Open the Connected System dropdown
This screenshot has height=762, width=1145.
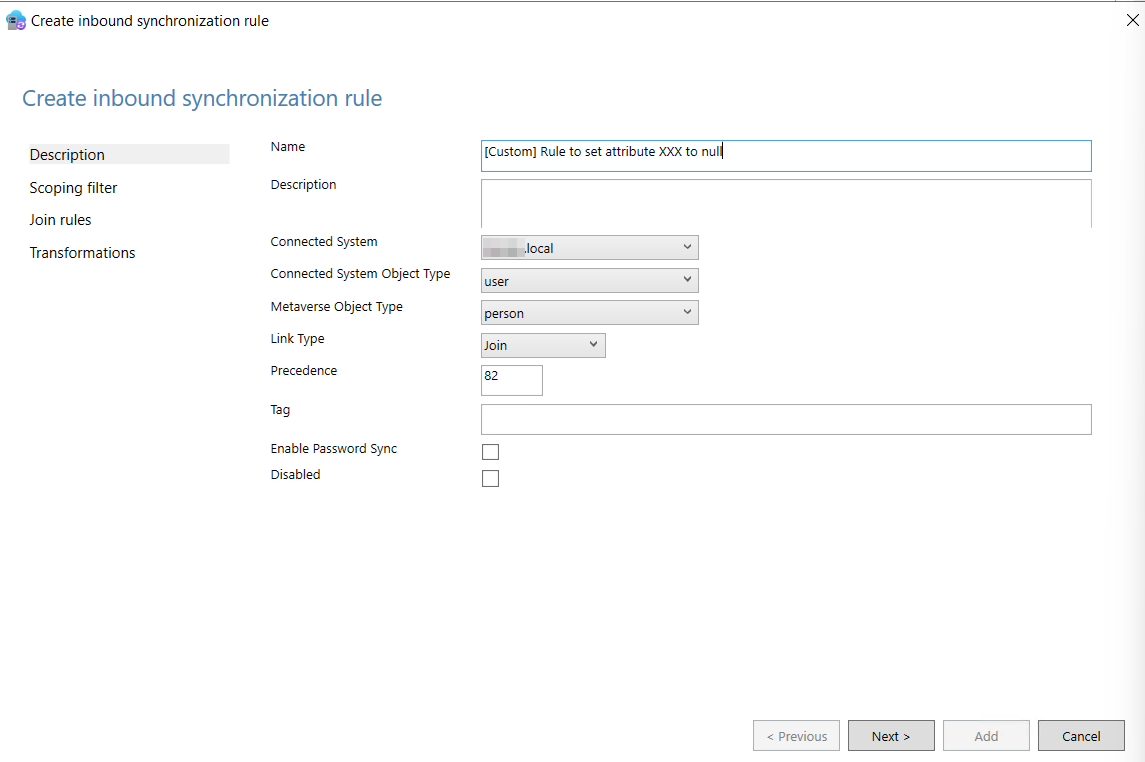pos(589,248)
